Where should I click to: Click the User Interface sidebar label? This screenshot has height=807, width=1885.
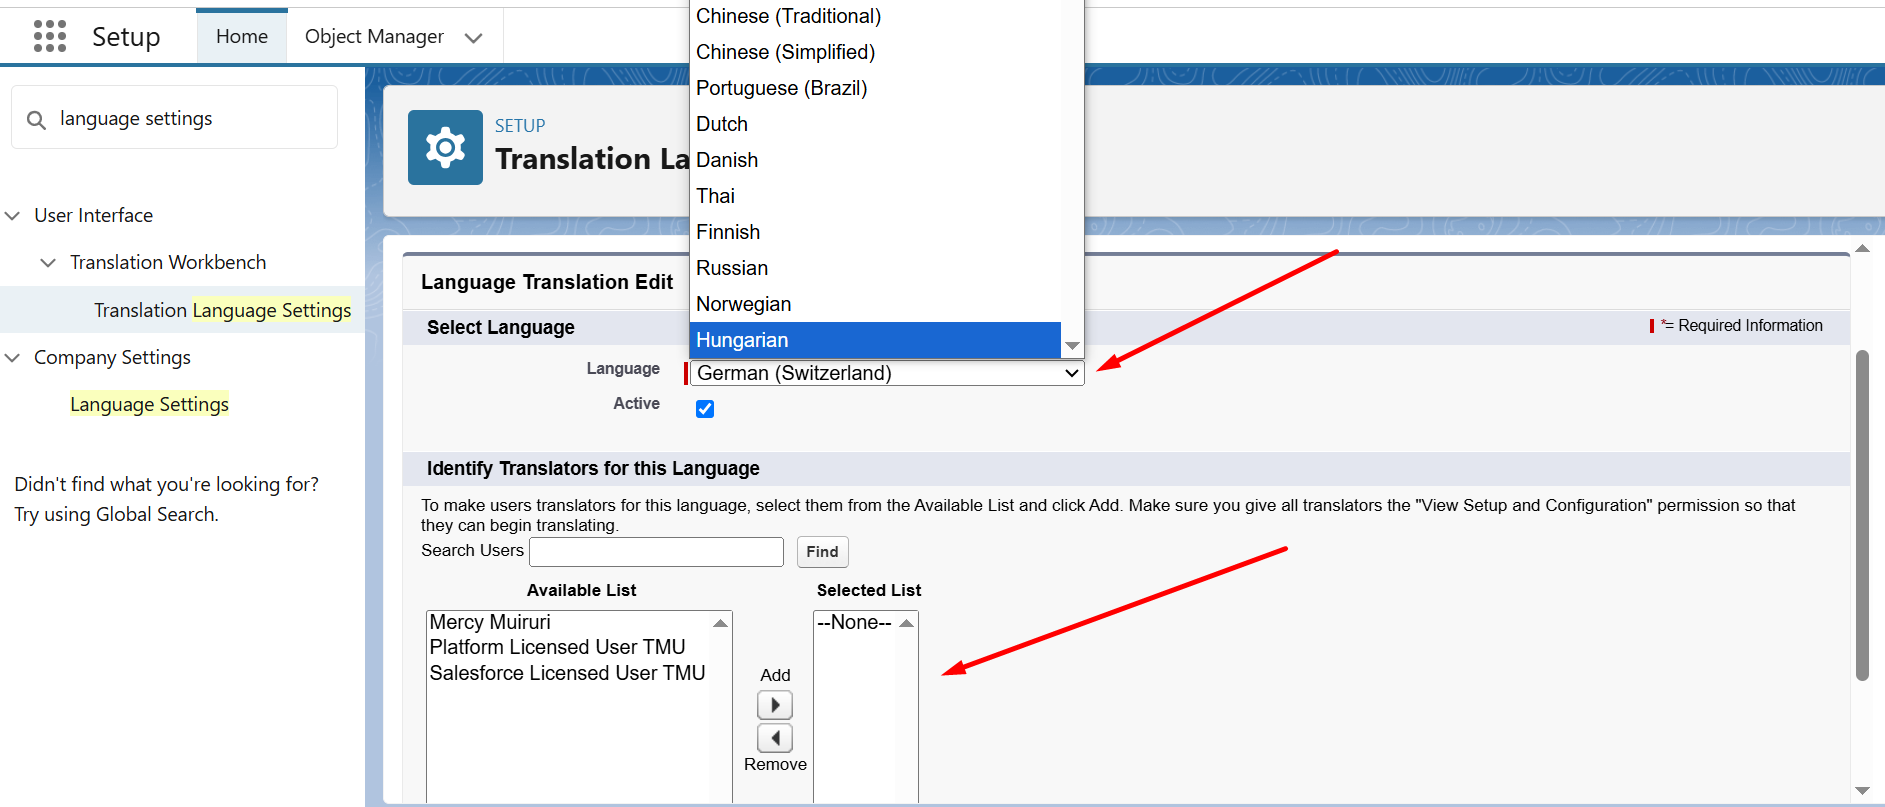(93, 215)
